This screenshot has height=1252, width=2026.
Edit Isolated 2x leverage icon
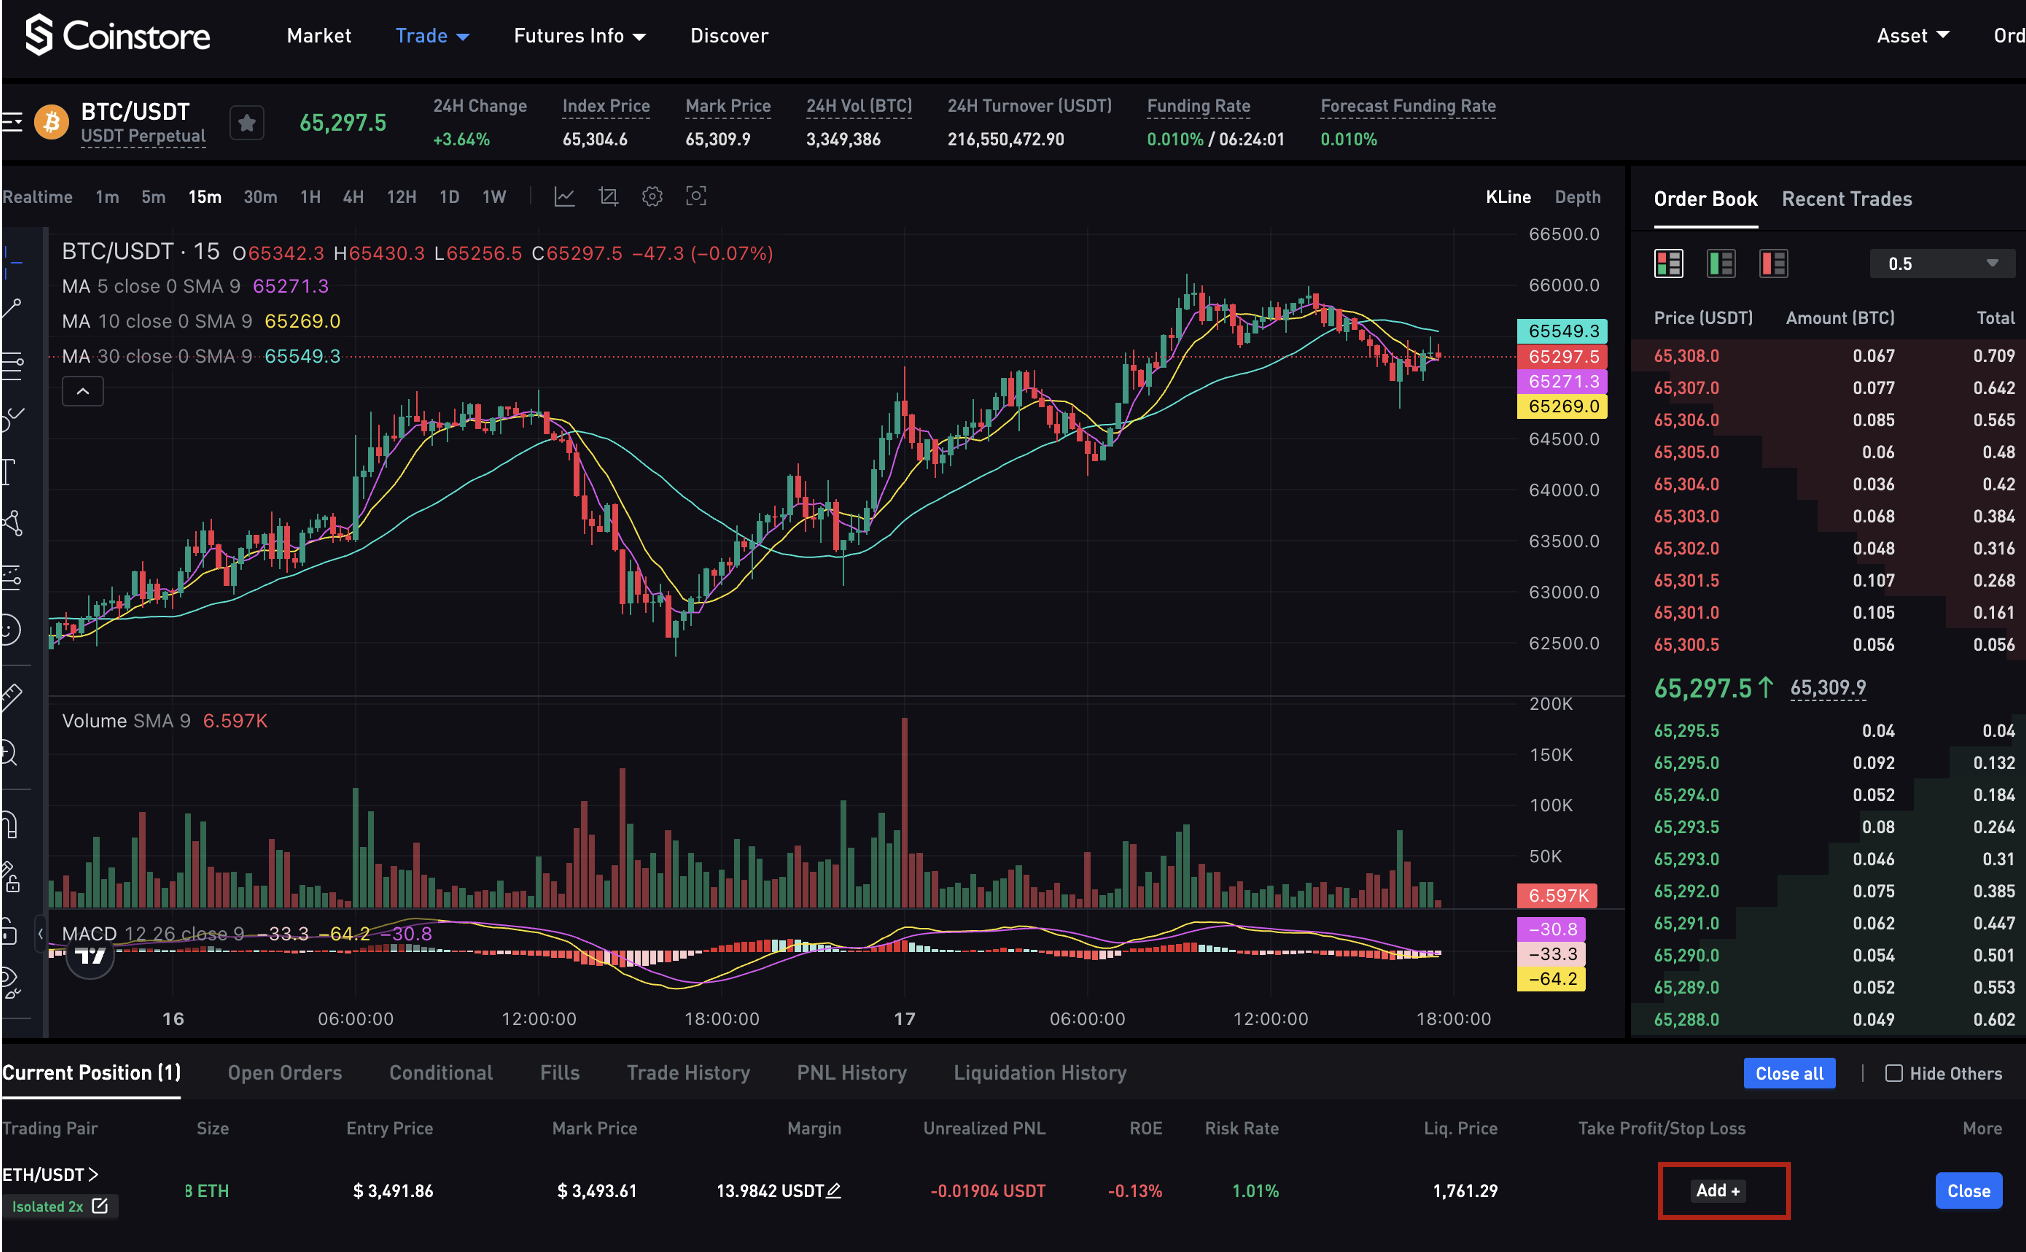pos(100,1206)
